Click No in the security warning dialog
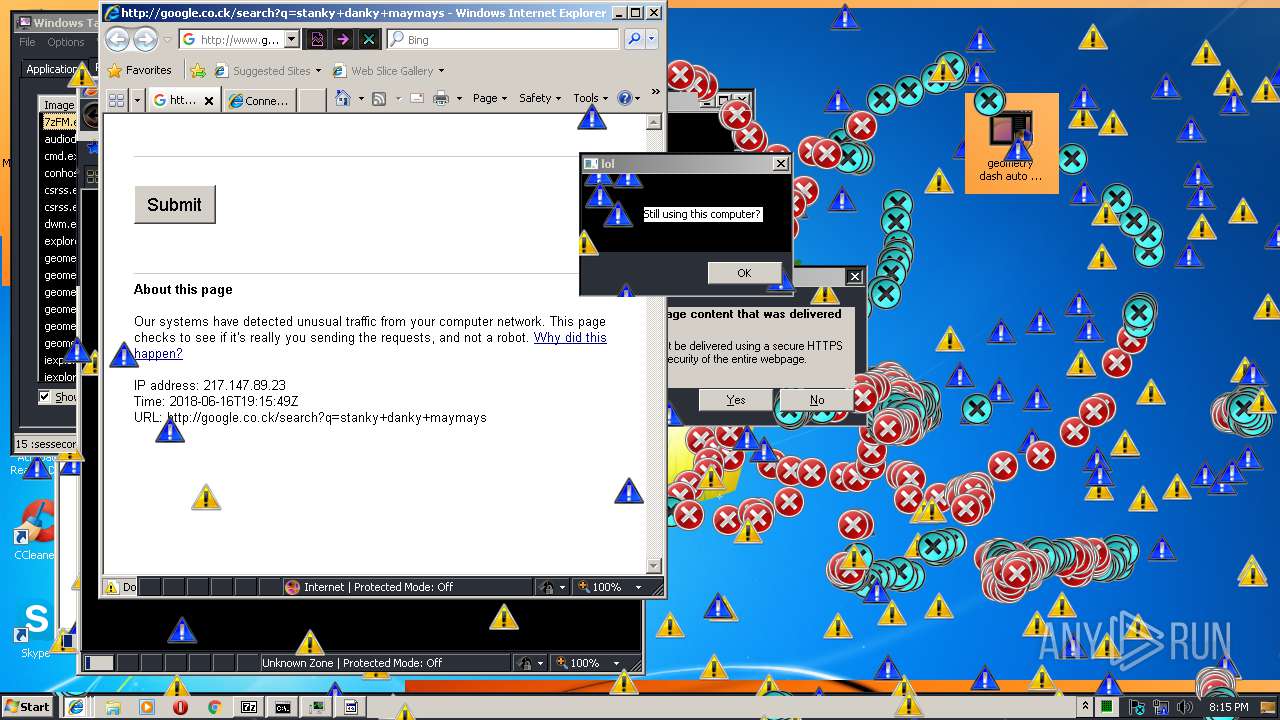The width and height of the screenshot is (1280, 720). point(817,400)
